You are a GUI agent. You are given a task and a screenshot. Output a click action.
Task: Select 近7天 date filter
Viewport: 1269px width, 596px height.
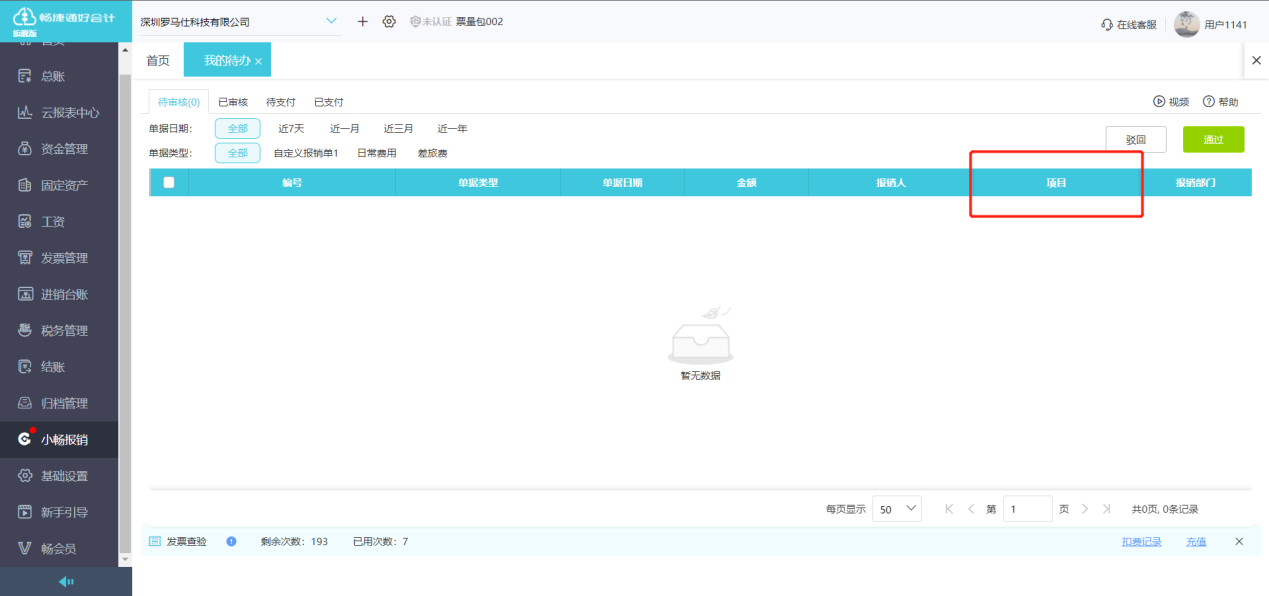pos(291,129)
